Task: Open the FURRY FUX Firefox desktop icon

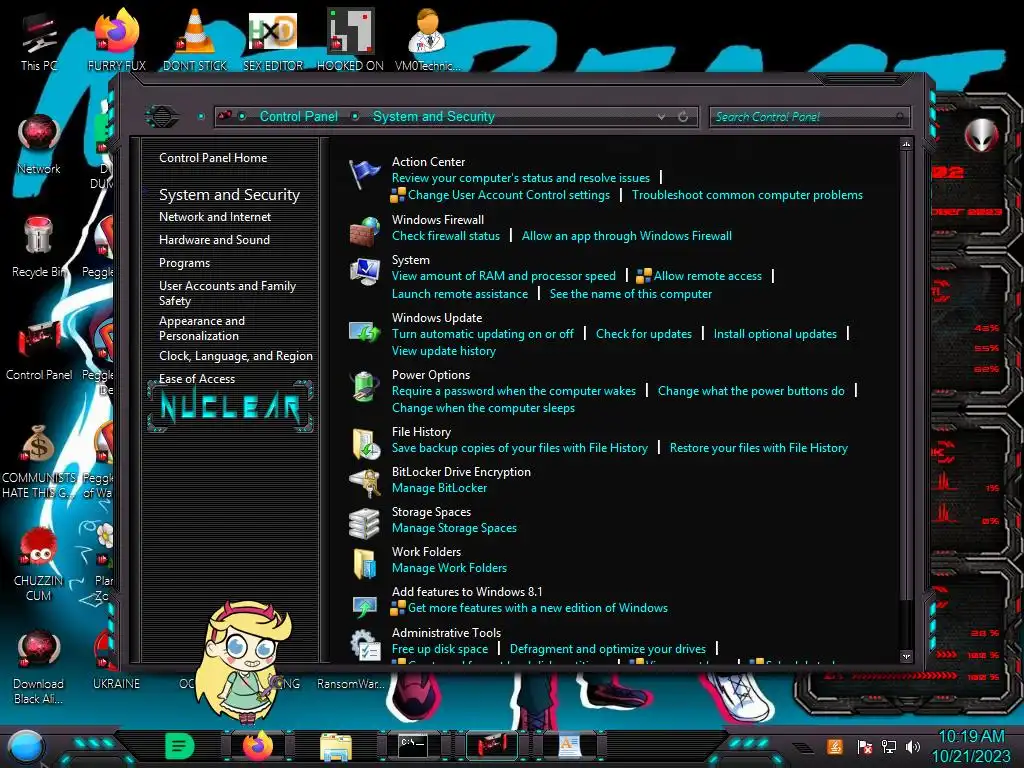Action: [x=117, y=31]
